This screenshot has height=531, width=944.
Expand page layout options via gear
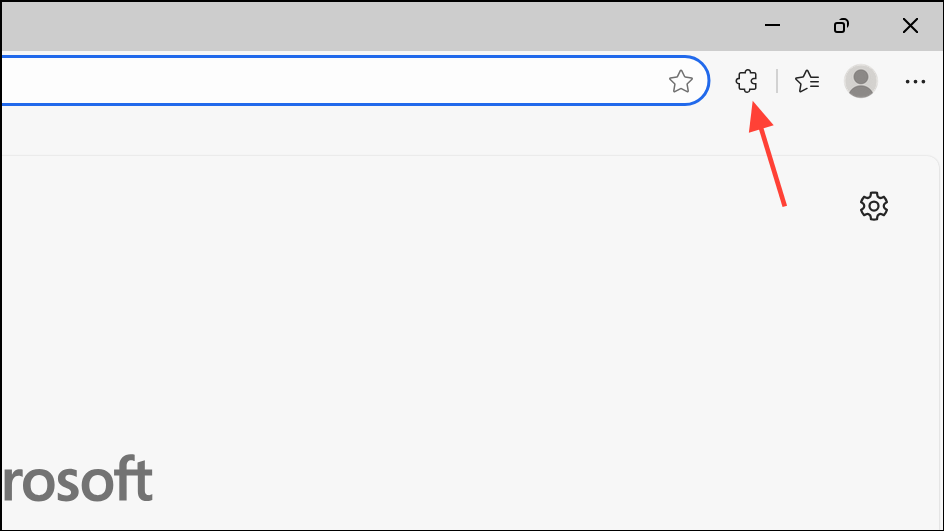coord(874,206)
